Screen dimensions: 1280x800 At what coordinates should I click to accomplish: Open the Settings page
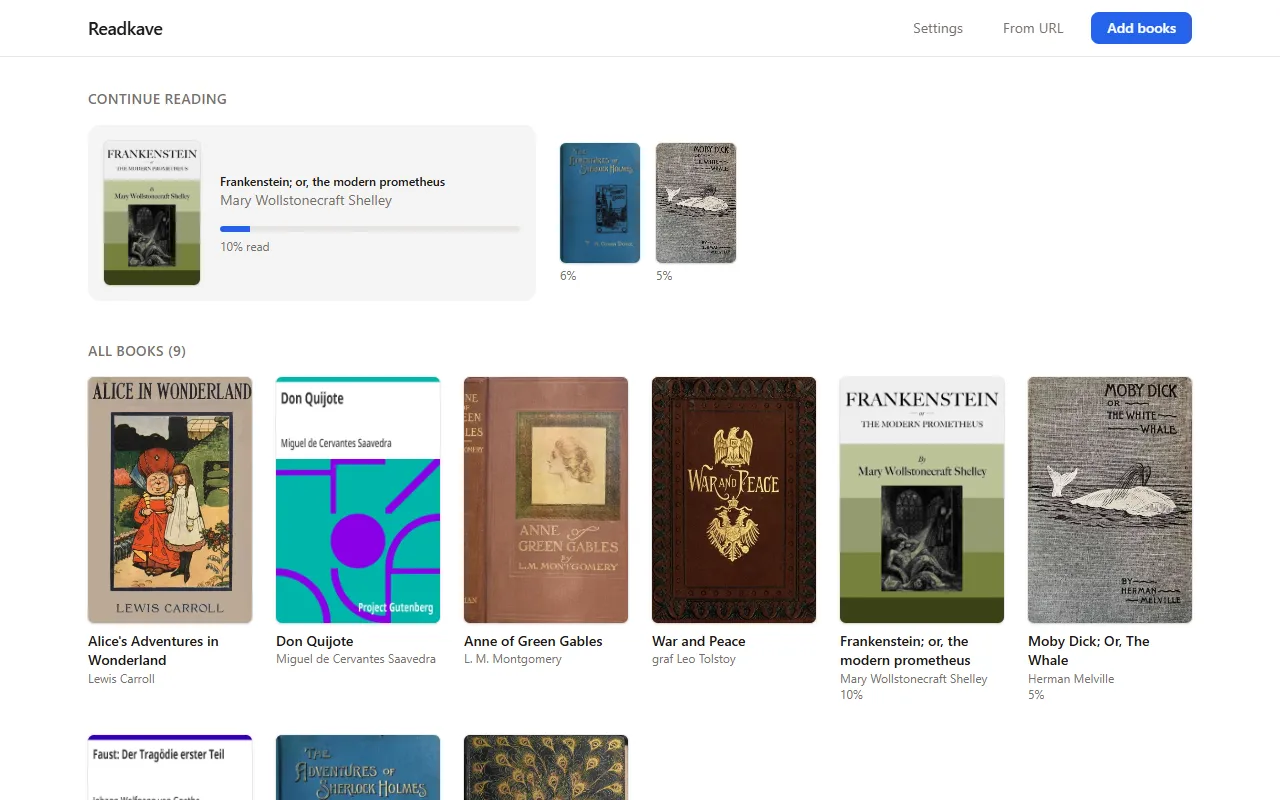(937, 28)
